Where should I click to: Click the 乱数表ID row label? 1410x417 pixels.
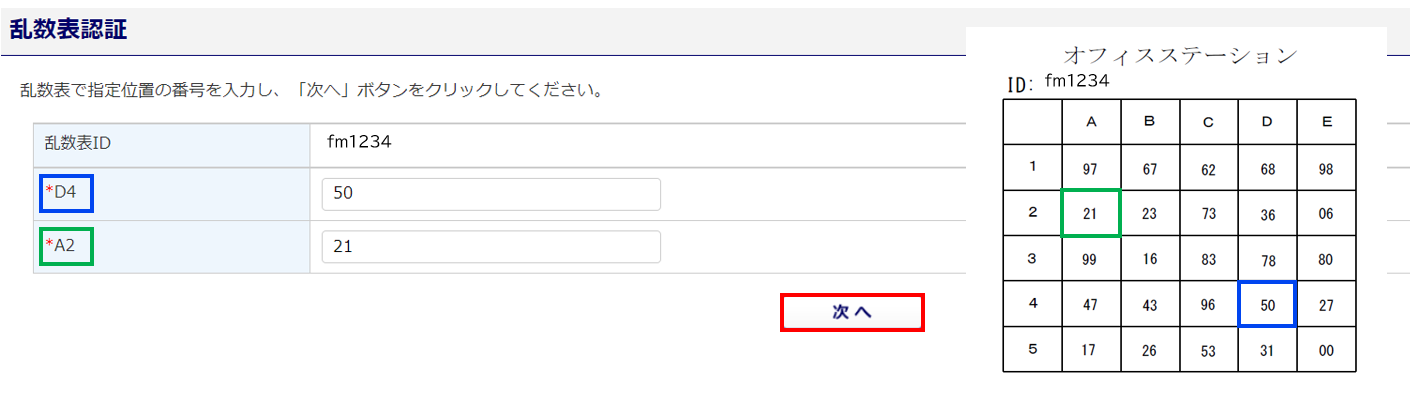[77, 143]
